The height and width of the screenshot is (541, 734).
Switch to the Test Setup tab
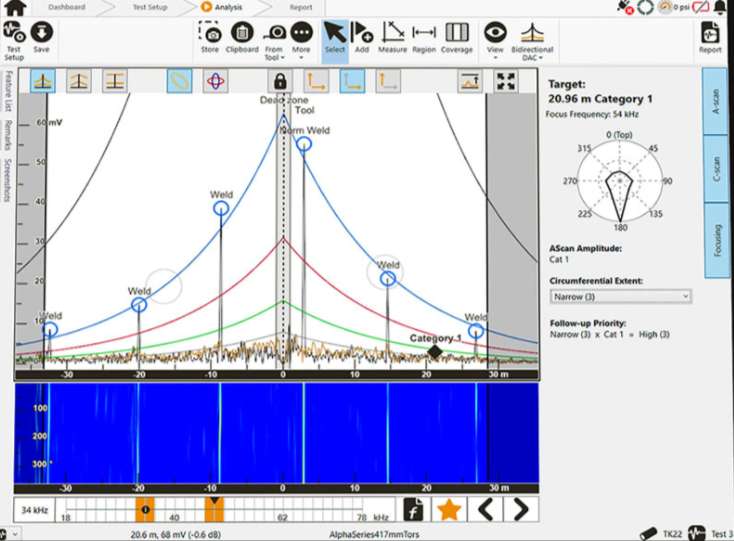click(x=150, y=7)
